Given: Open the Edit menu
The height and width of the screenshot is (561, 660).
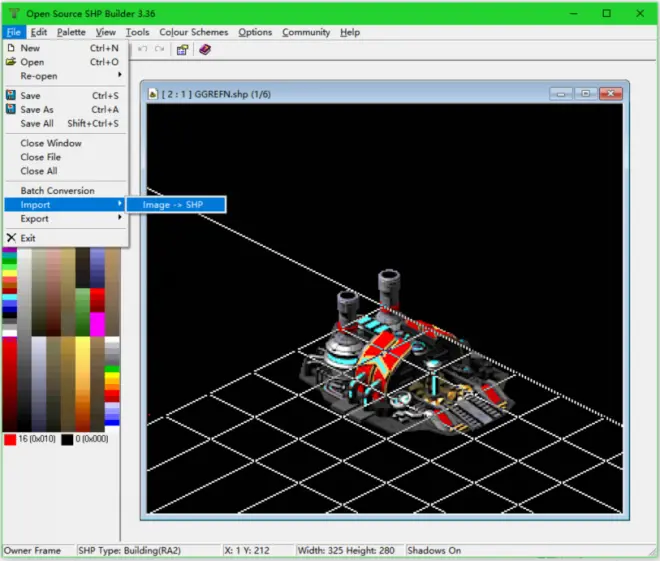Looking at the screenshot, I should click(39, 32).
